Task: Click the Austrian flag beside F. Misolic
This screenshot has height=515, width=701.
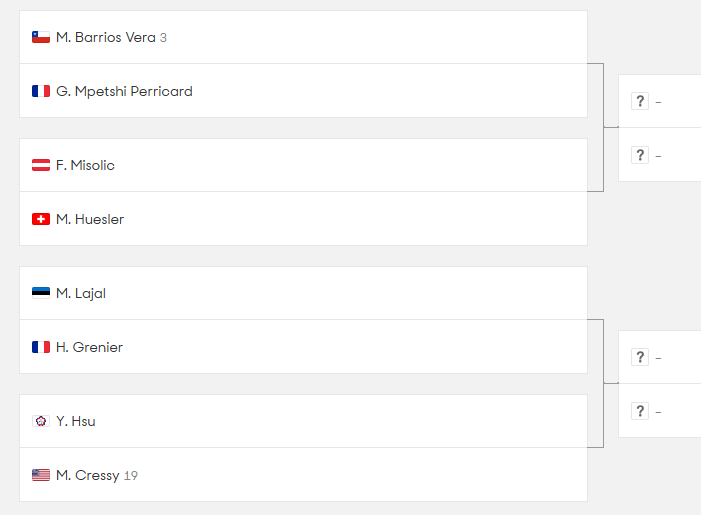Action: tap(41, 165)
